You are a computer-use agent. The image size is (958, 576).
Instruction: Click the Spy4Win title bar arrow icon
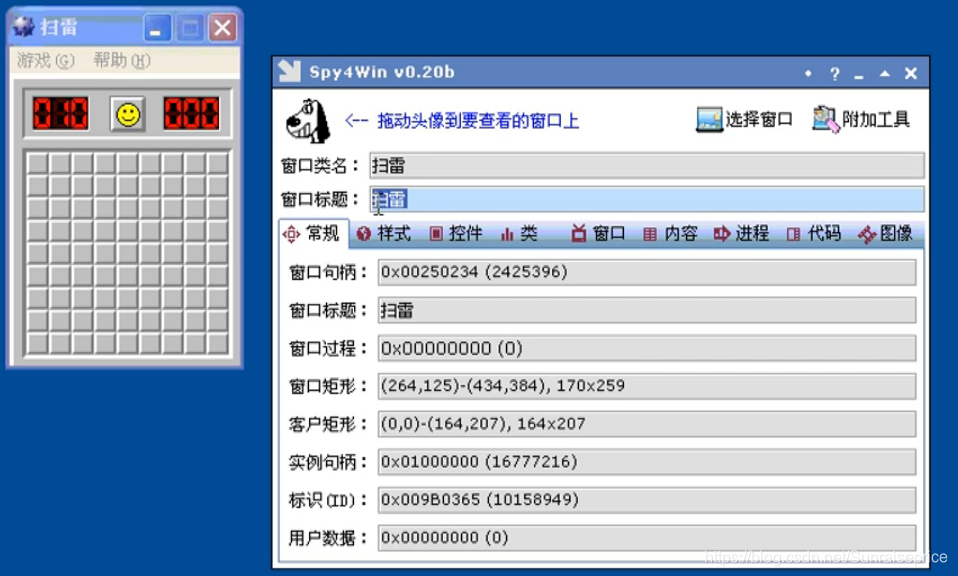pos(289,71)
